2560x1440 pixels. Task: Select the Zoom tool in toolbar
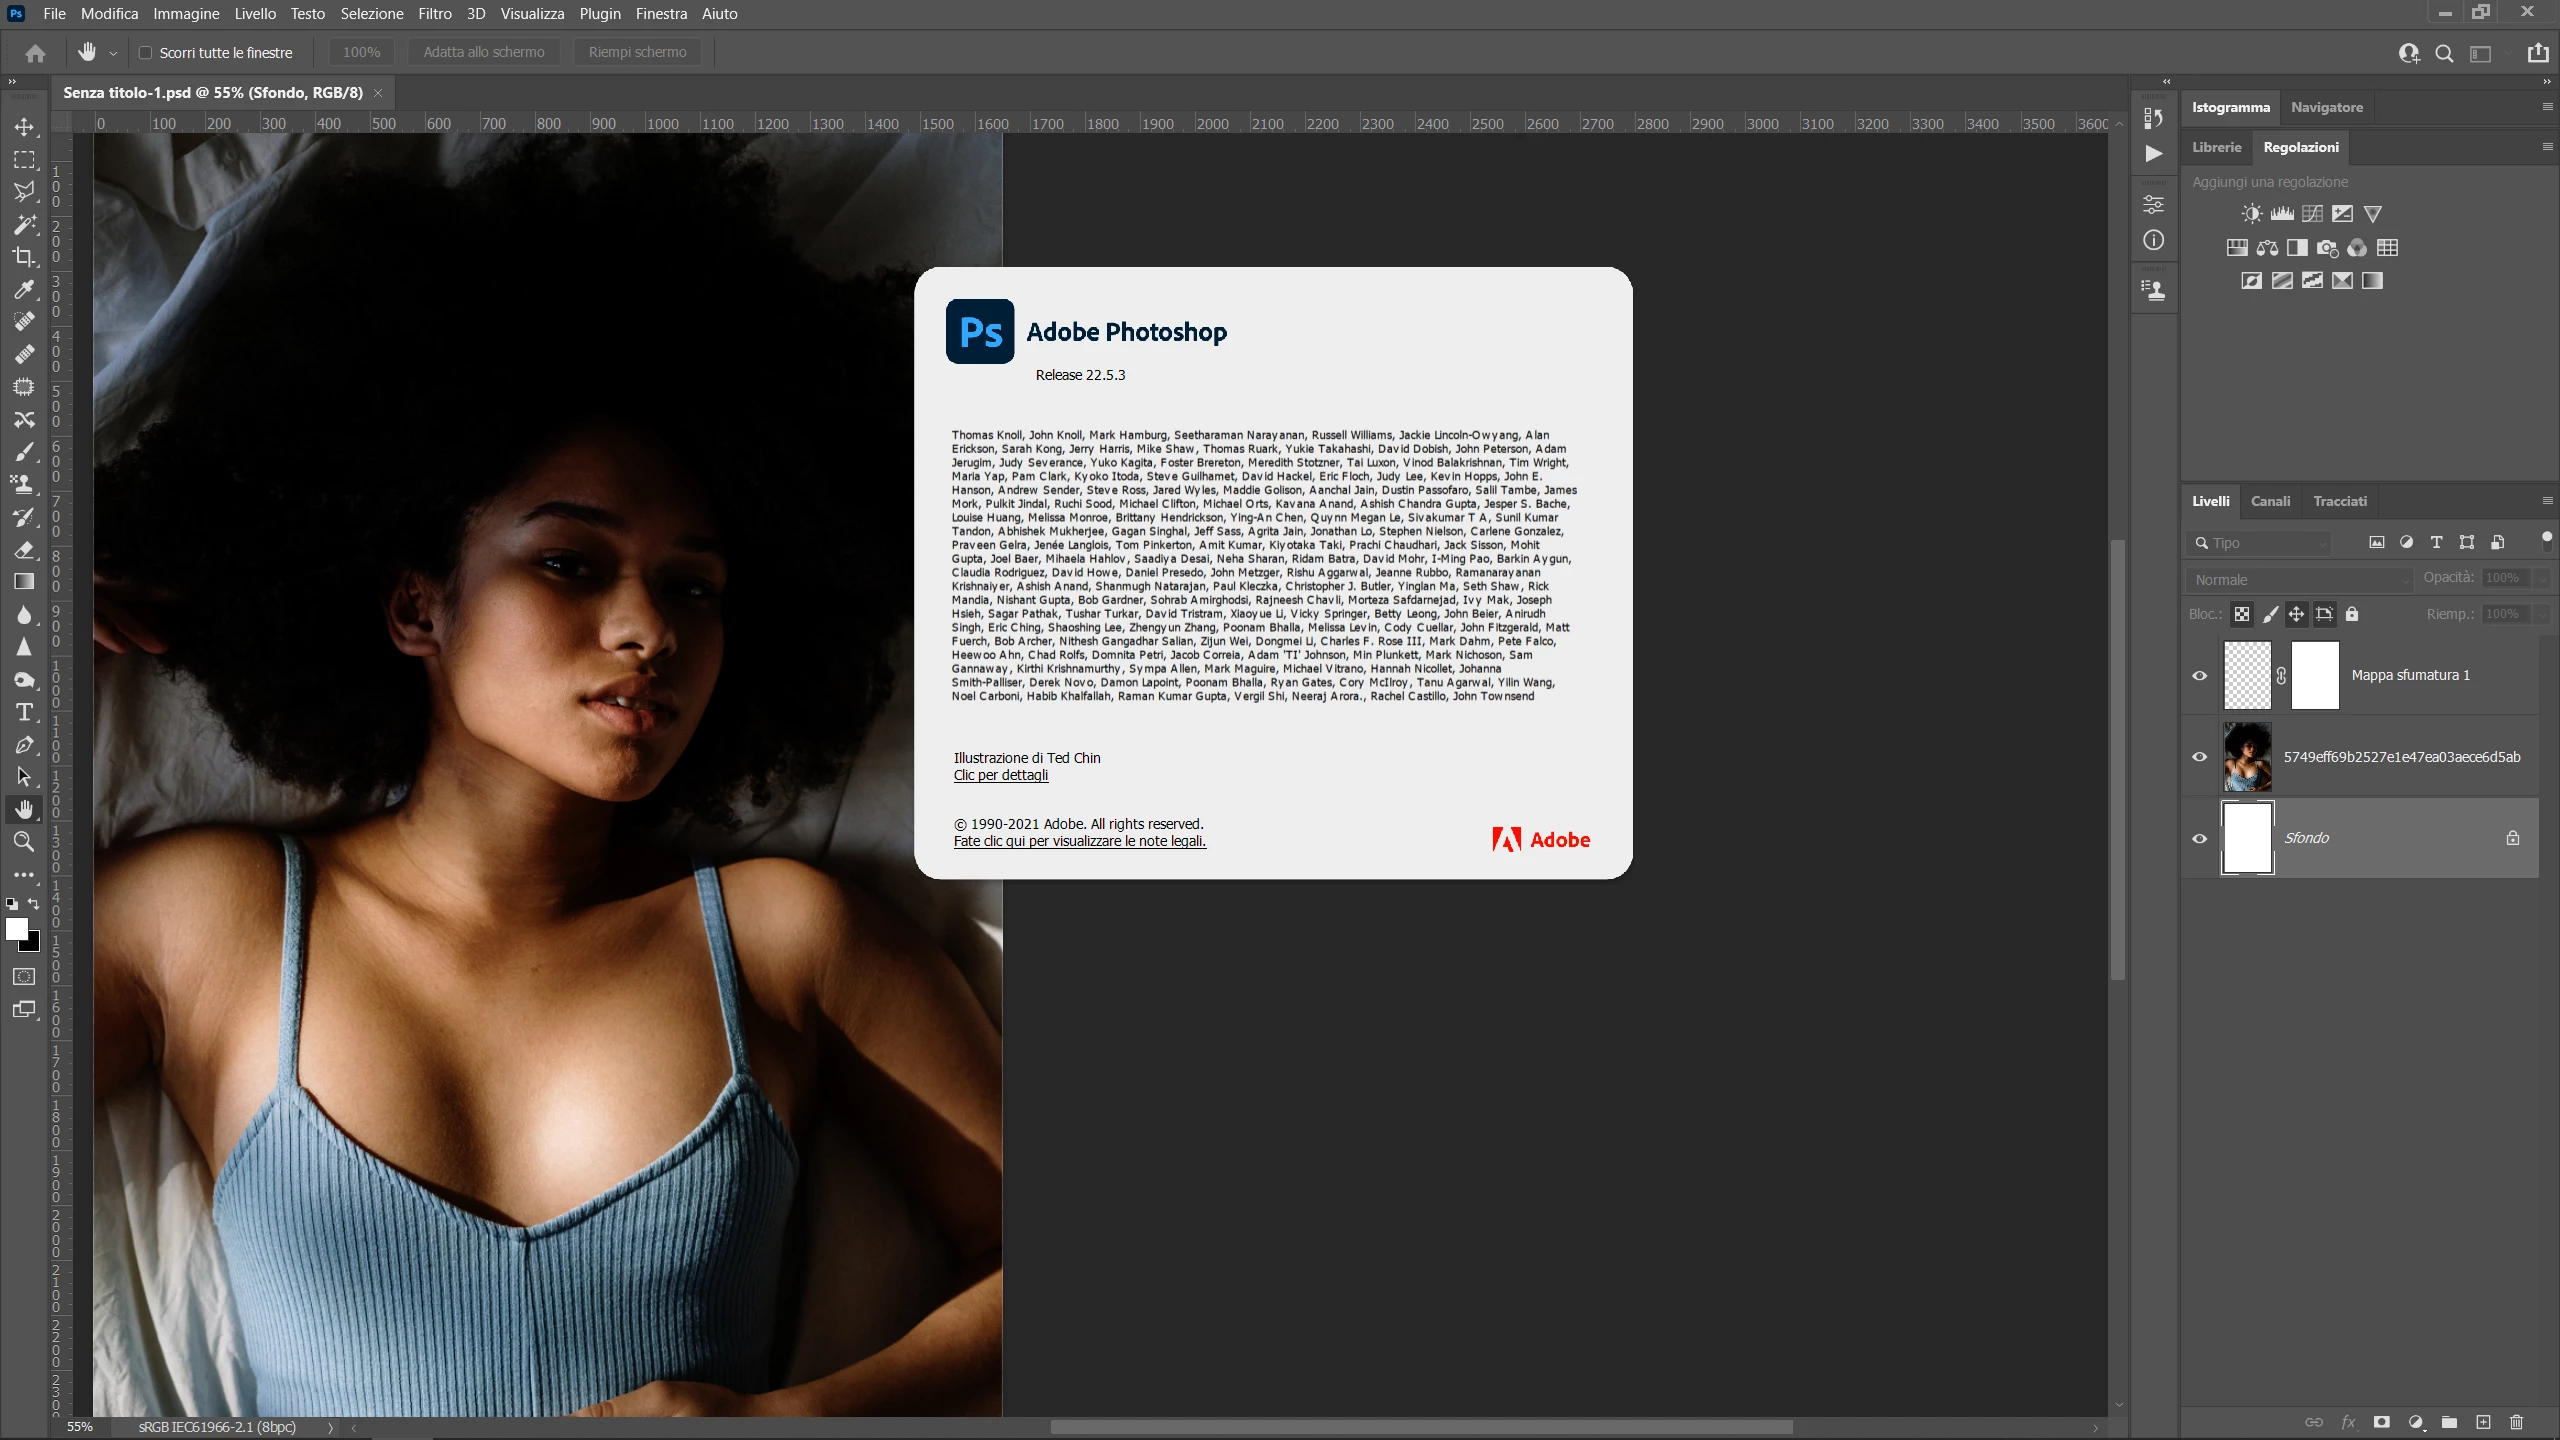pos(24,842)
